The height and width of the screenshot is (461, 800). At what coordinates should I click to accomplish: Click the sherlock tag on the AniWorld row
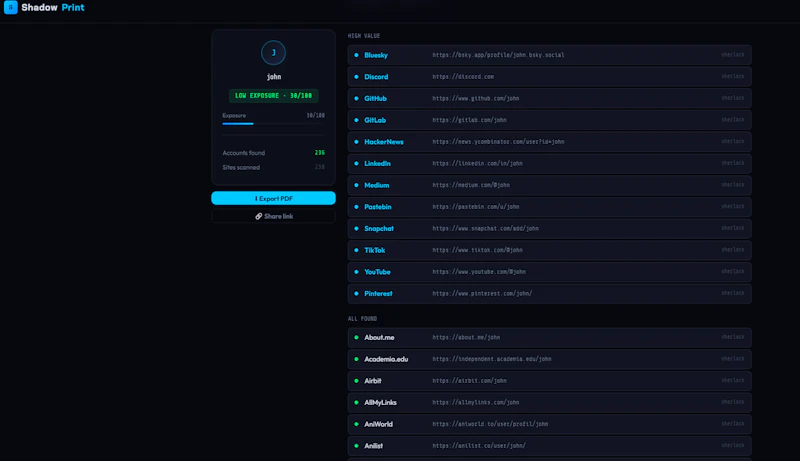(733, 424)
